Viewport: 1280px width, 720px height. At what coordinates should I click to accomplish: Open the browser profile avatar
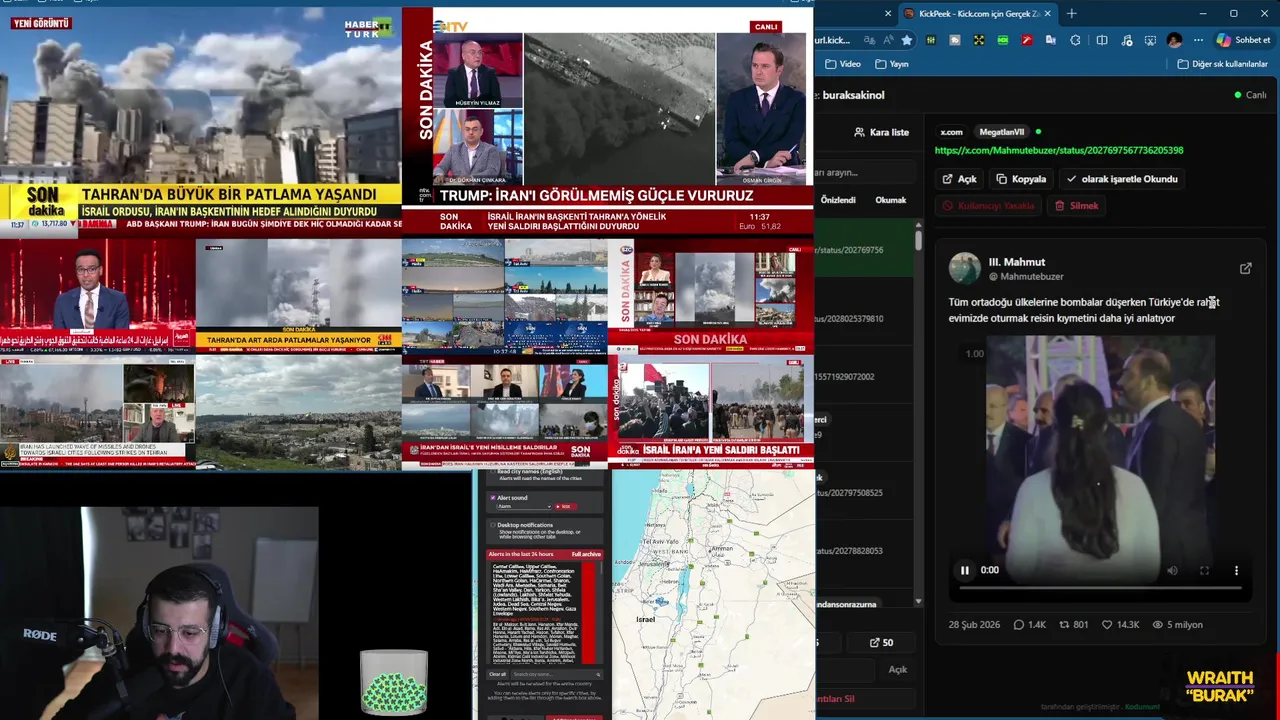(x=1174, y=40)
